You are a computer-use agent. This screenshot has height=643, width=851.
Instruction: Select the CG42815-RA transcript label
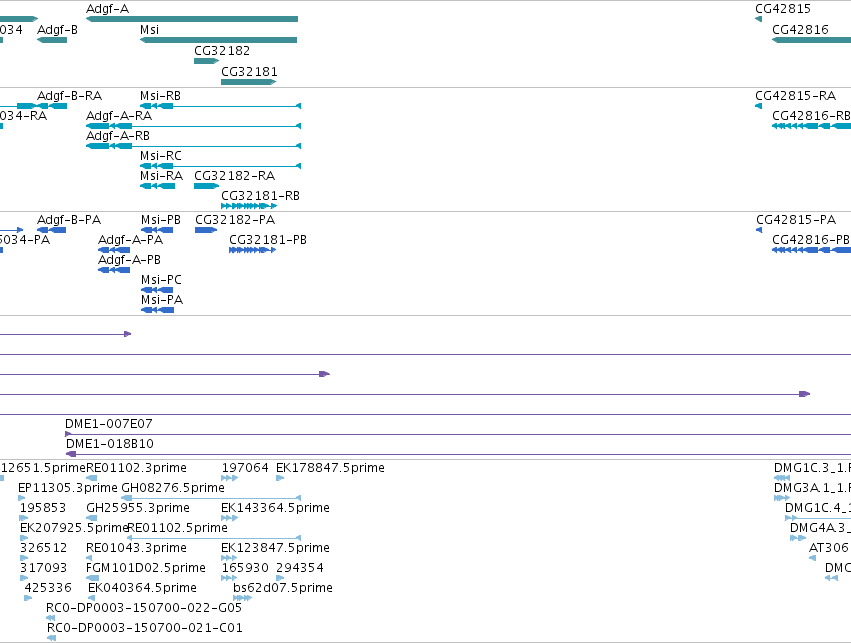coord(796,96)
